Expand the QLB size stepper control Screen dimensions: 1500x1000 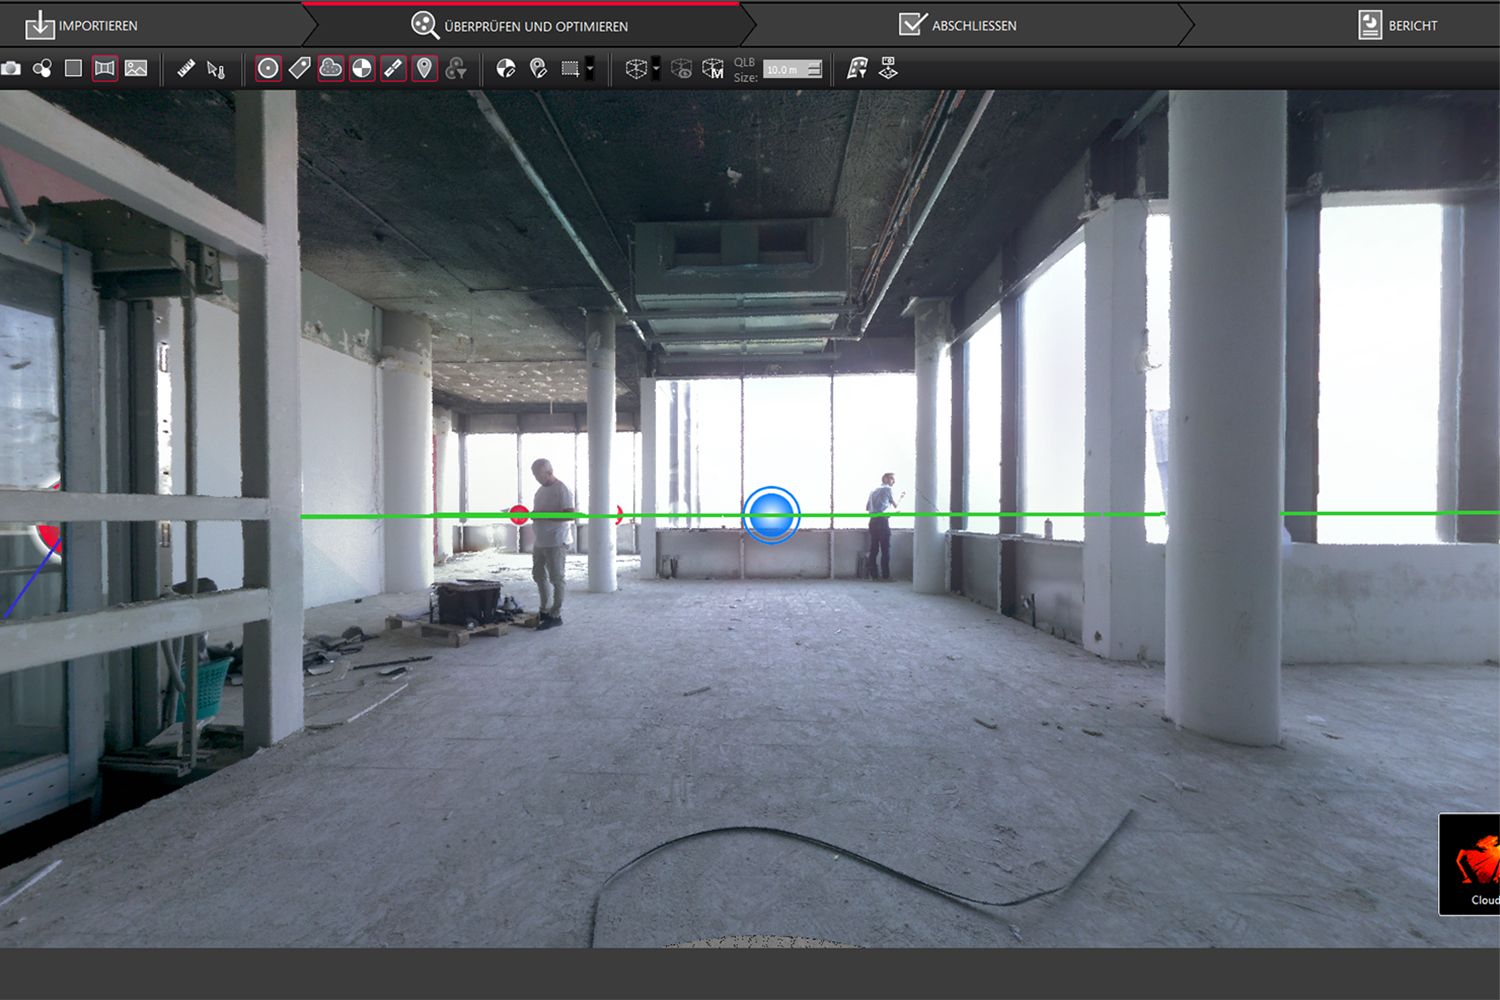(x=812, y=70)
